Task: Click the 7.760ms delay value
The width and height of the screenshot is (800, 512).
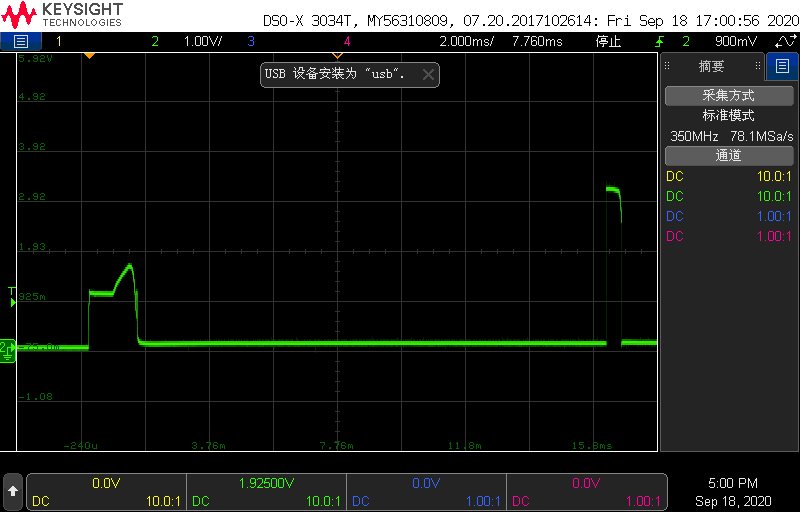Action: [x=537, y=41]
